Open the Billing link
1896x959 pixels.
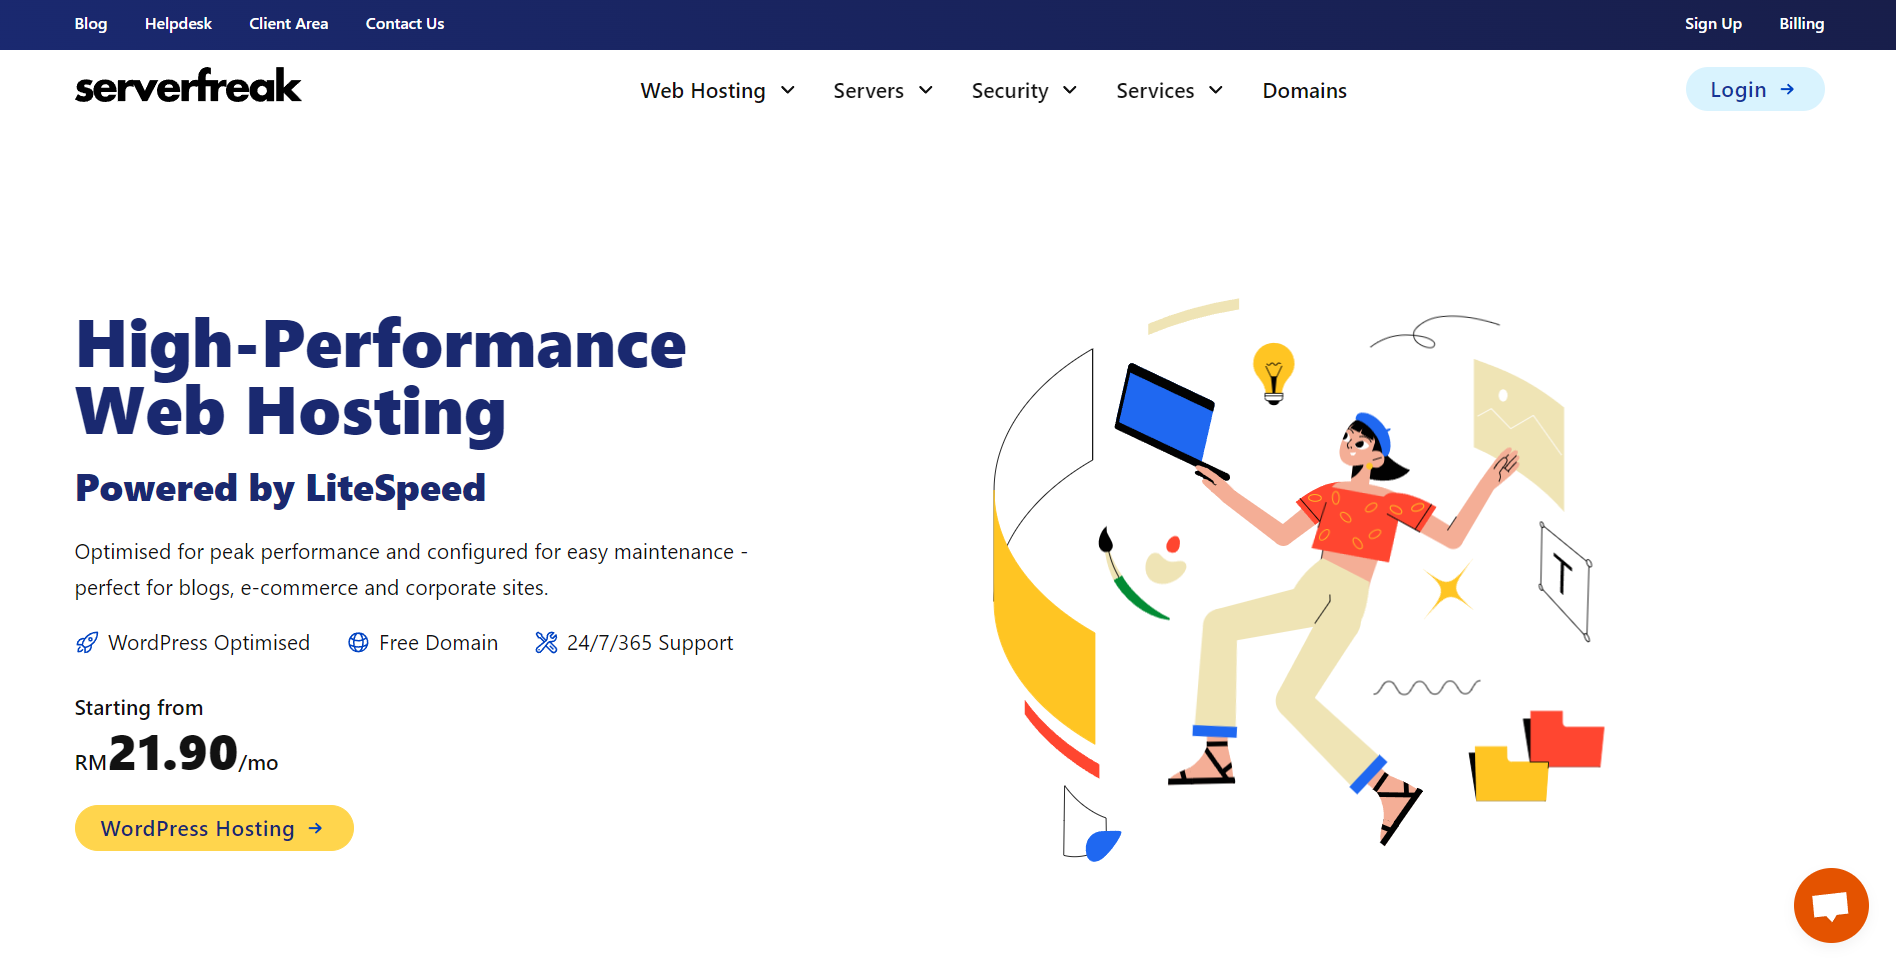coord(1801,24)
